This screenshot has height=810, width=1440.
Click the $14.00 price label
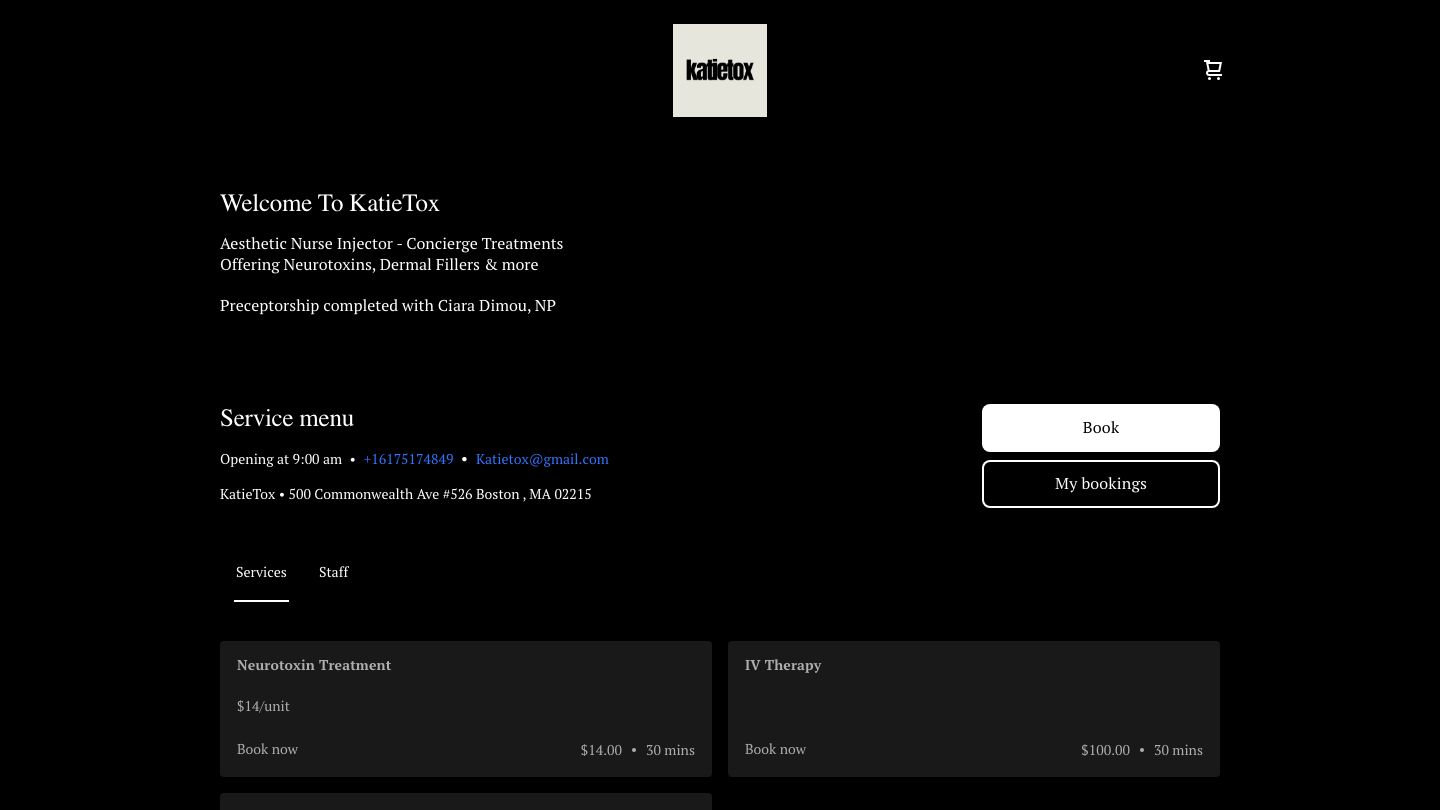tap(601, 750)
